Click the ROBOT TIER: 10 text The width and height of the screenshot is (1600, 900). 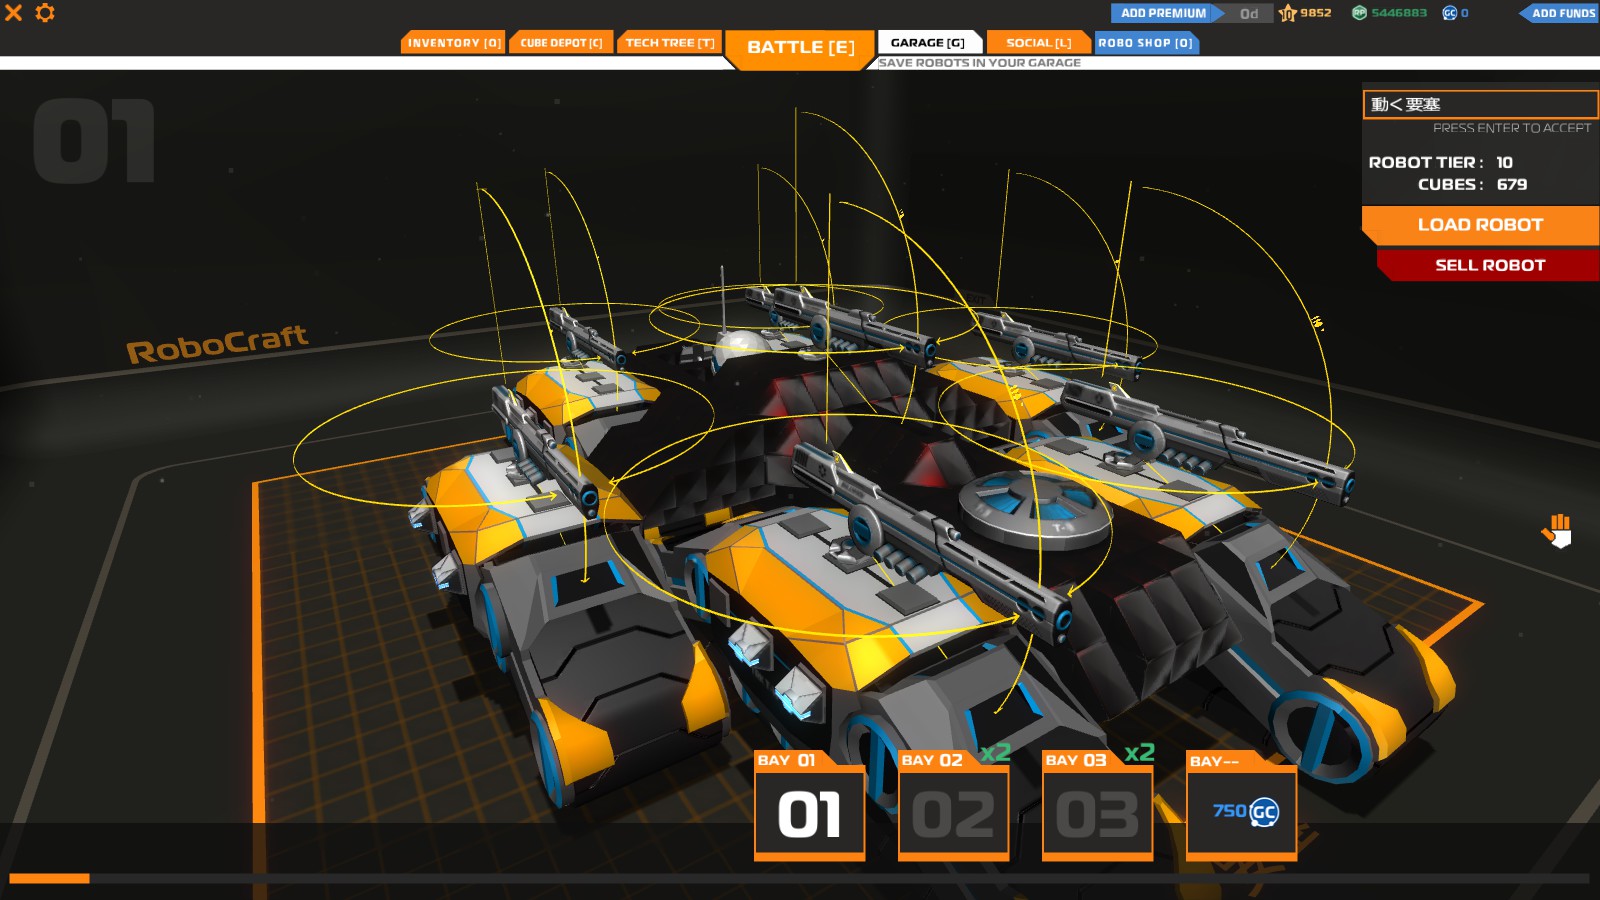pos(1441,162)
